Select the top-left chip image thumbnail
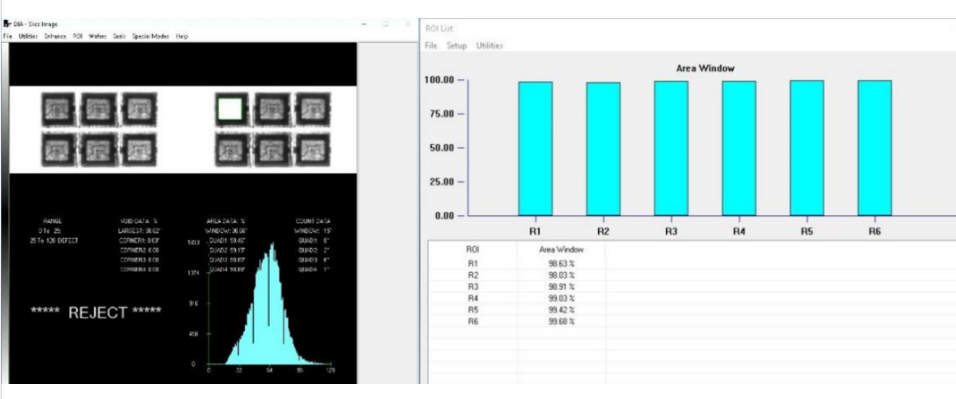 pyautogui.click(x=59, y=109)
